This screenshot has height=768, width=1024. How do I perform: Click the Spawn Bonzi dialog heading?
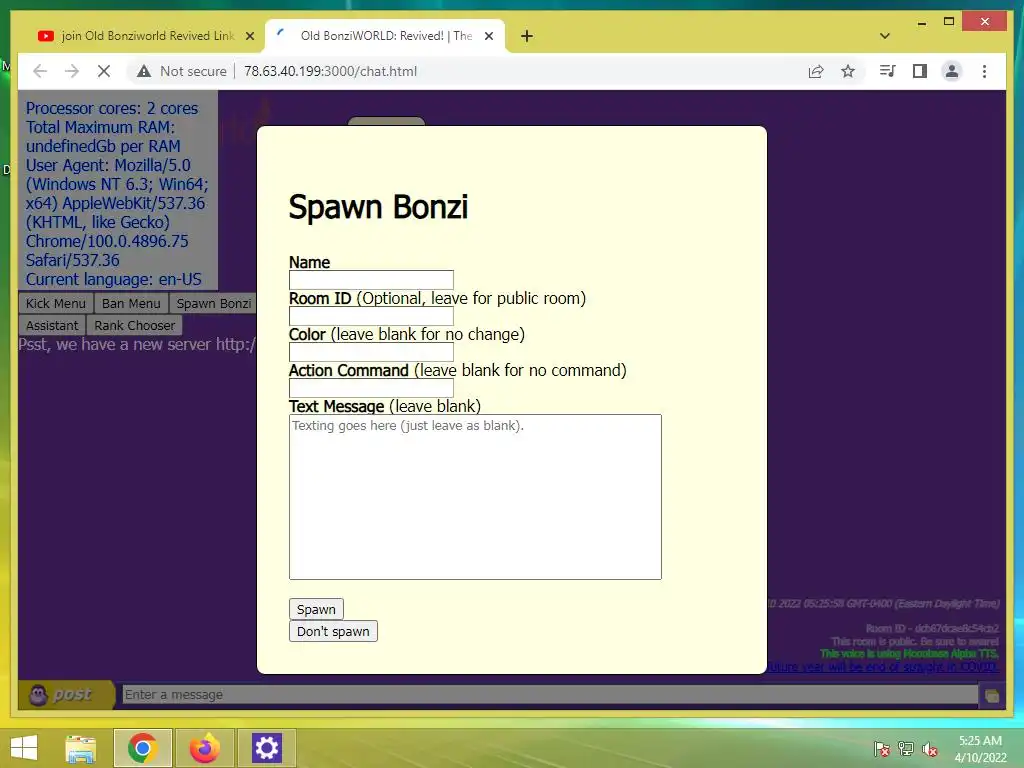(x=378, y=207)
